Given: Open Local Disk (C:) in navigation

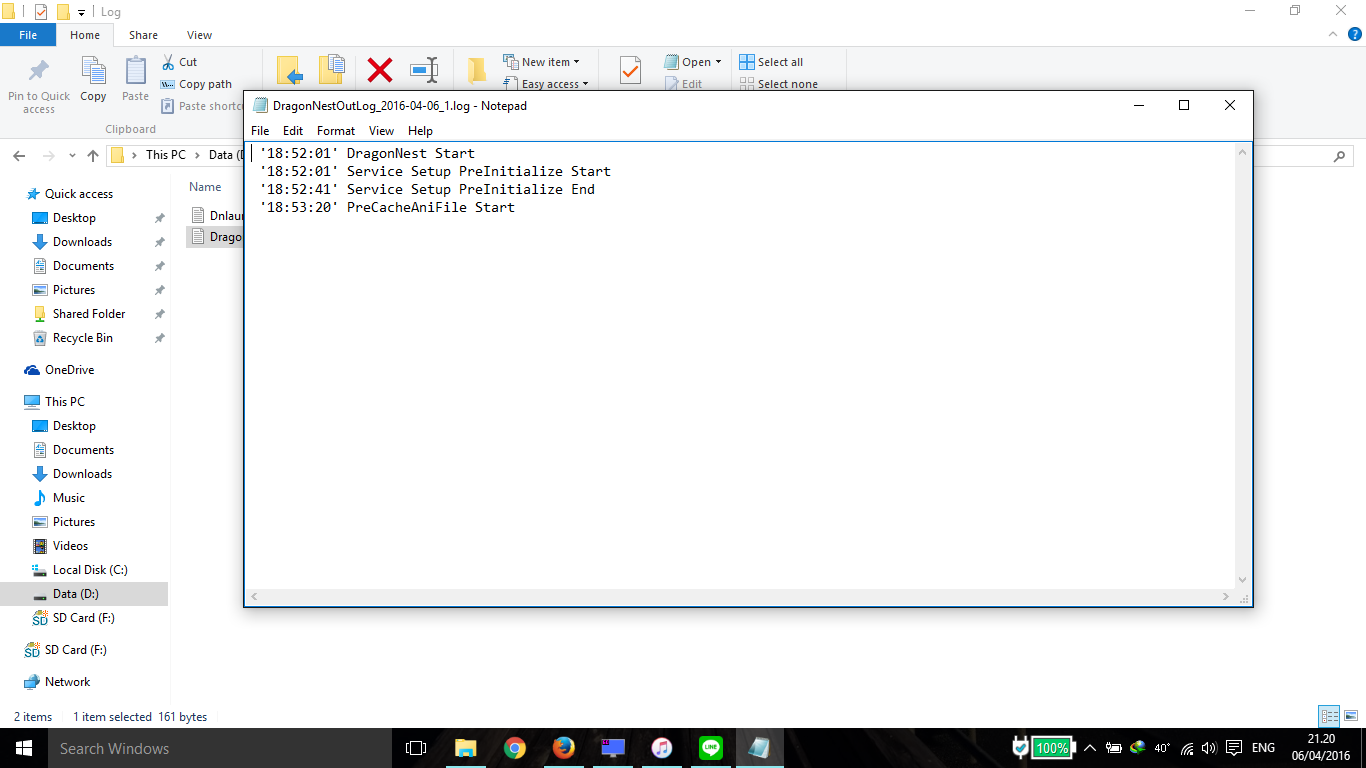Looking at the screenshot, I should click(90, 570).
